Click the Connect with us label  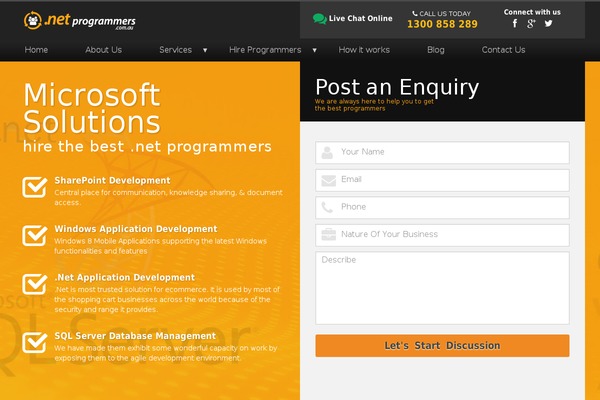[532, 12]
